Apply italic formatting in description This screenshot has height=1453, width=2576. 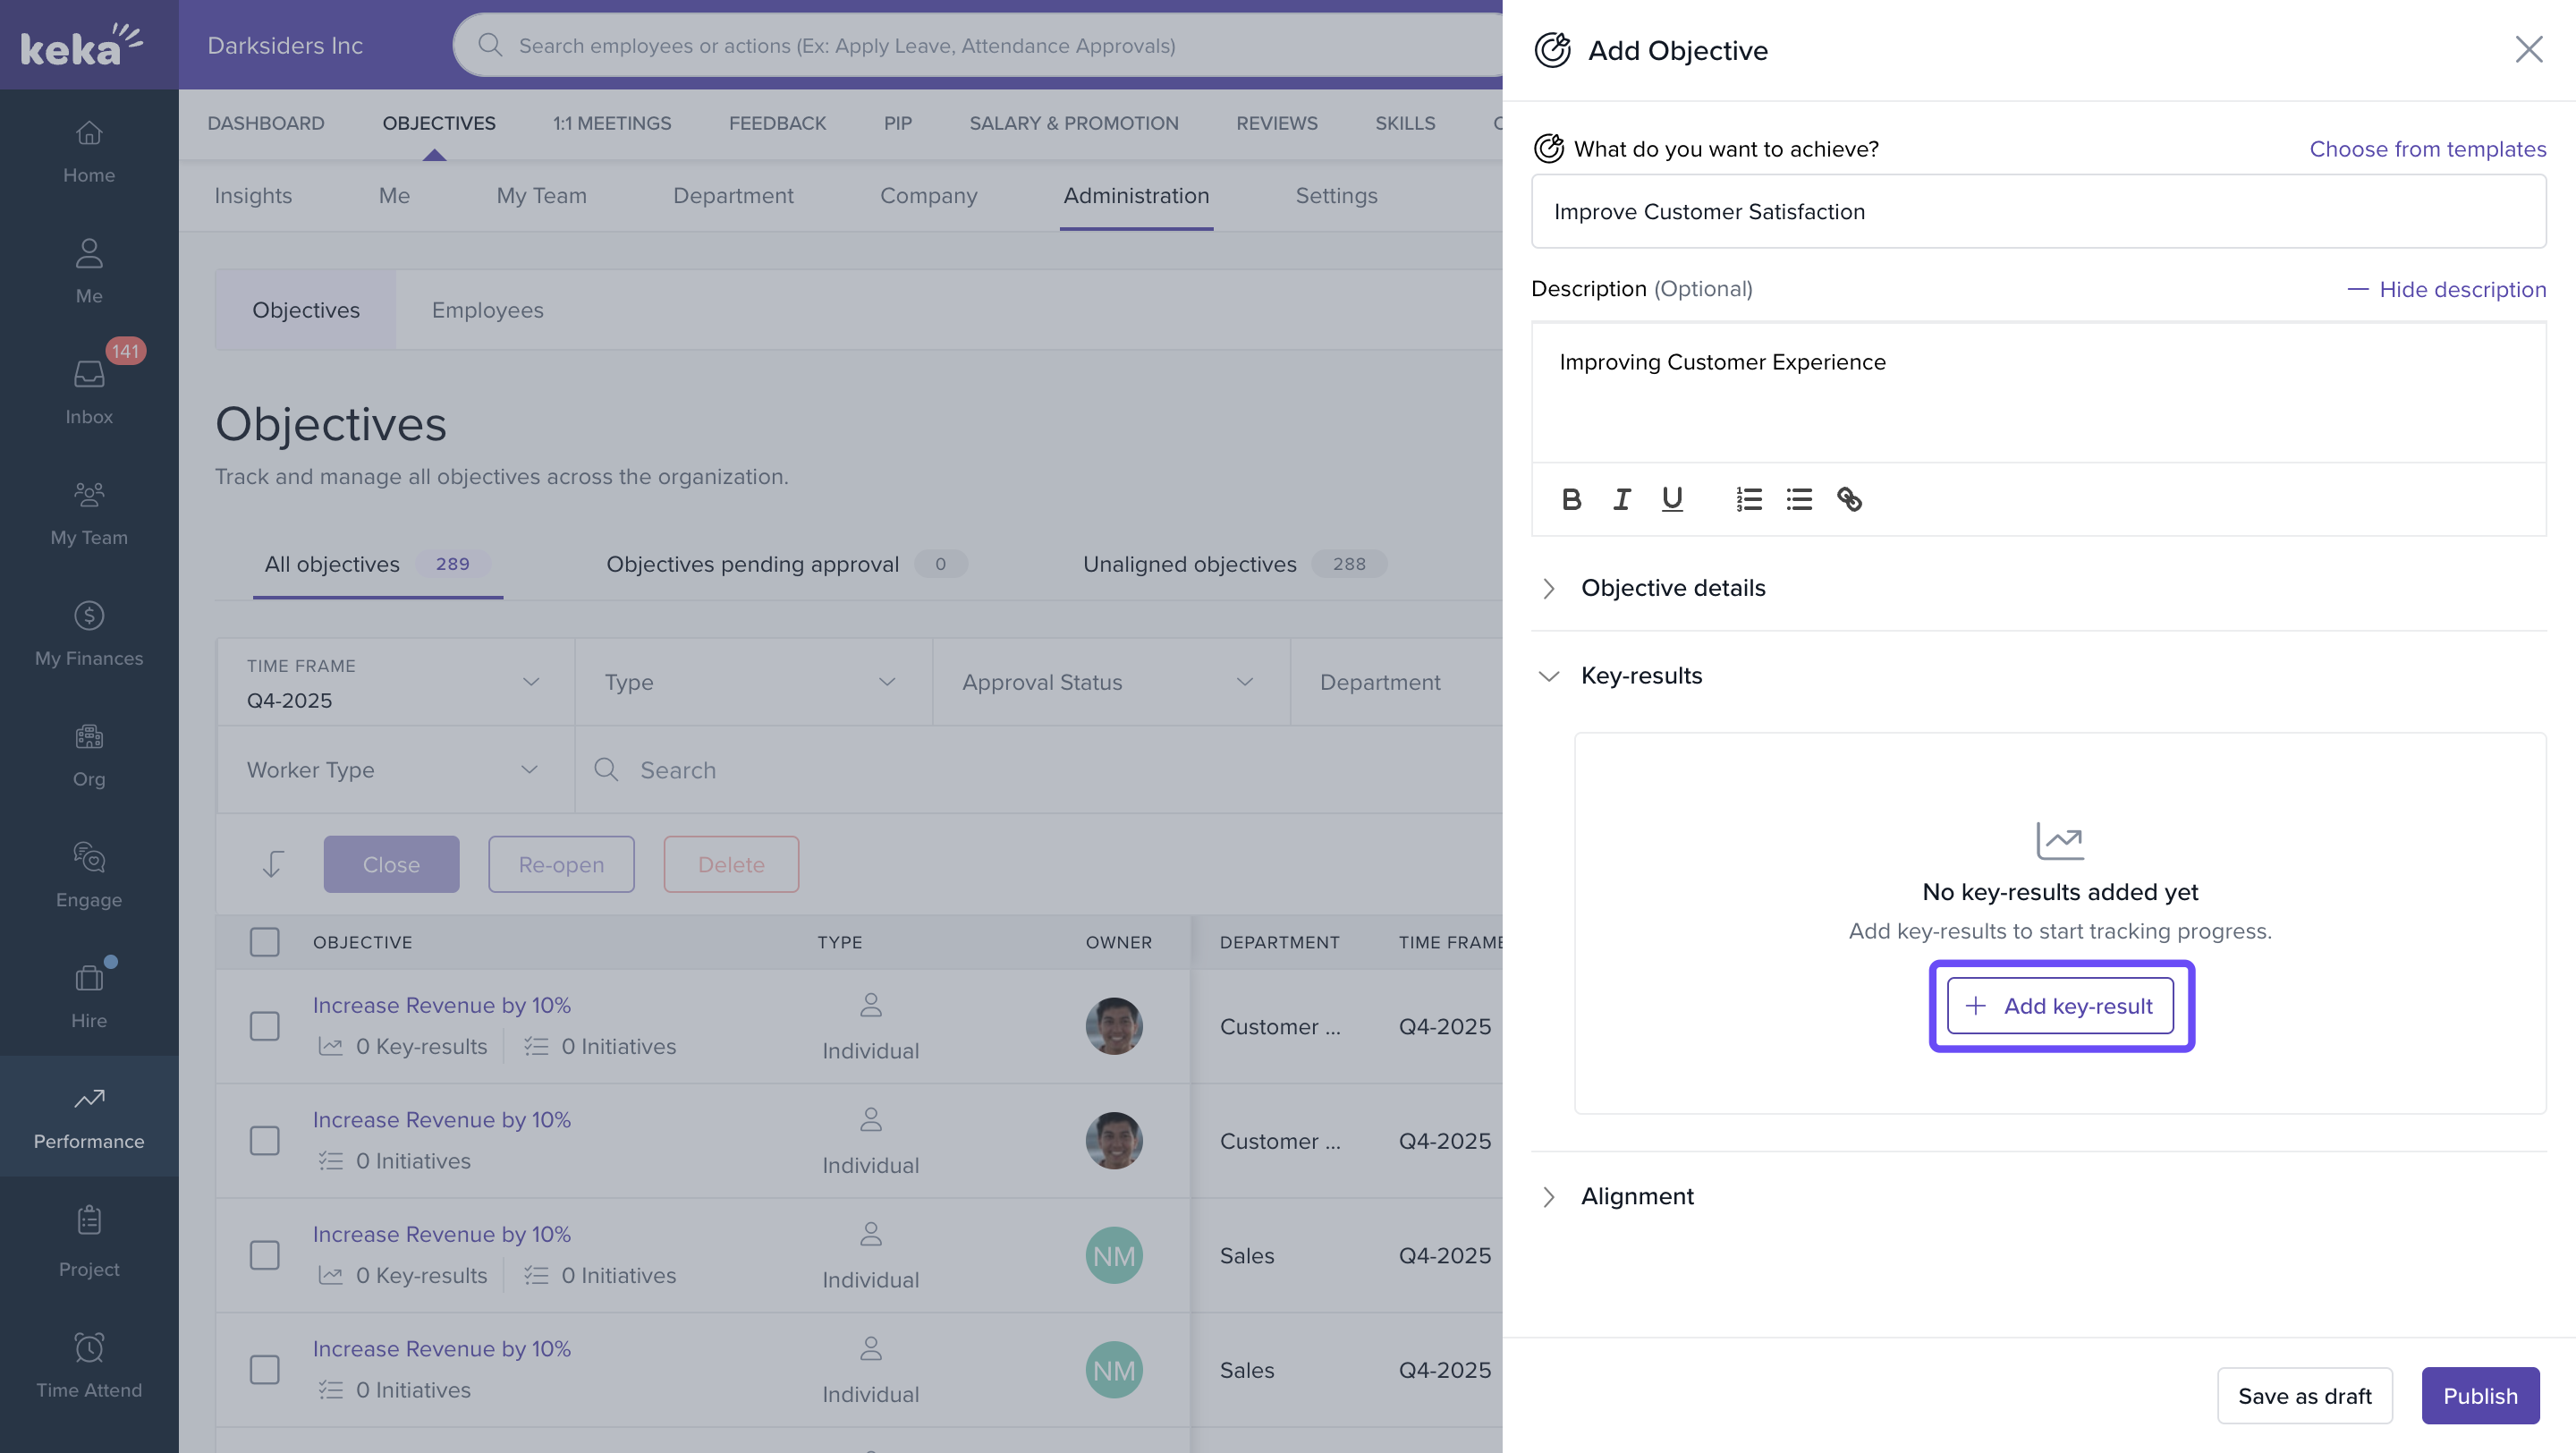[x=1621, y=499]
